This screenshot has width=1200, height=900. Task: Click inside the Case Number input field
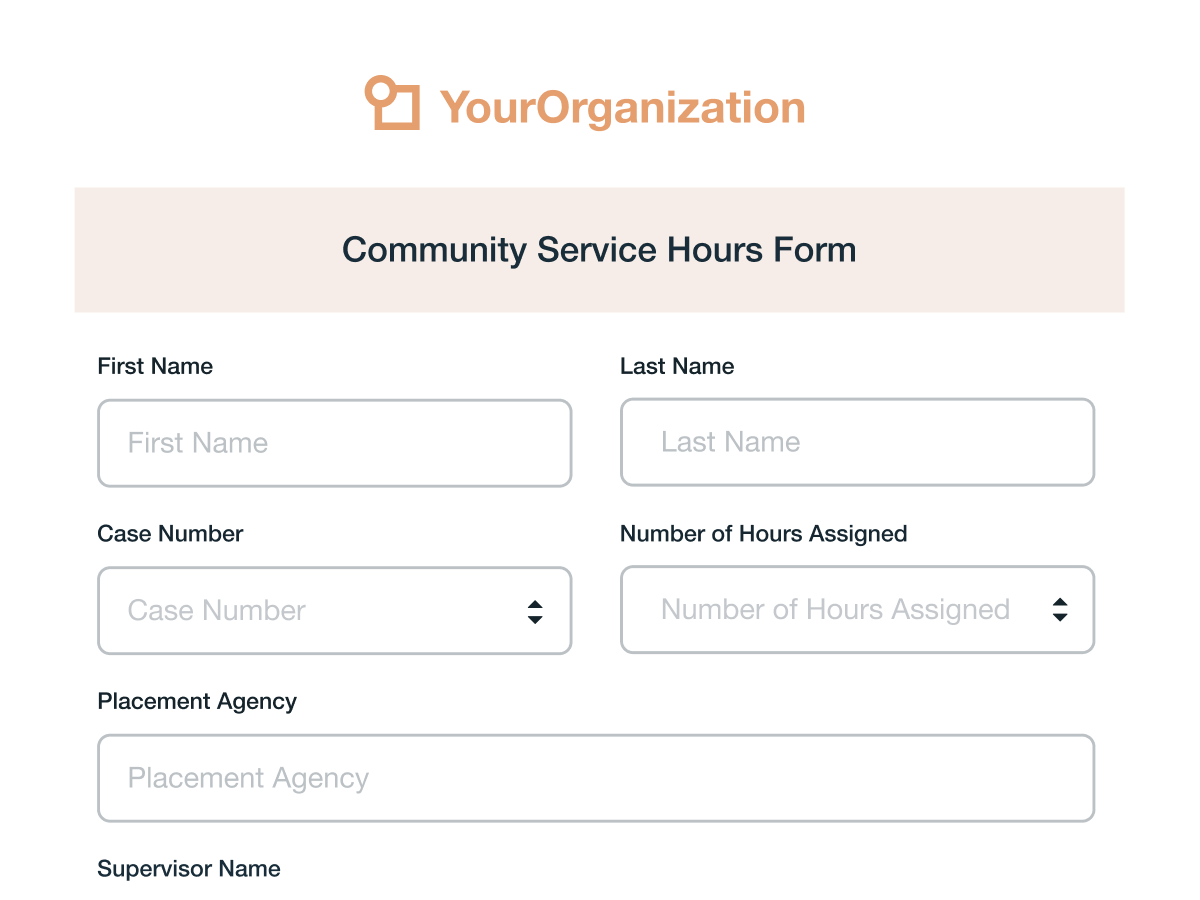click(x=300, y=610)
